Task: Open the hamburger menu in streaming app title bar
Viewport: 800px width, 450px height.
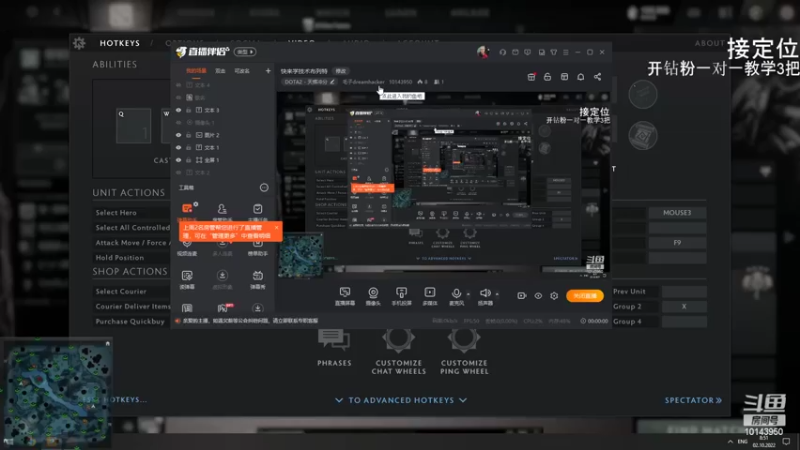Action: click(x=566, y=52)
